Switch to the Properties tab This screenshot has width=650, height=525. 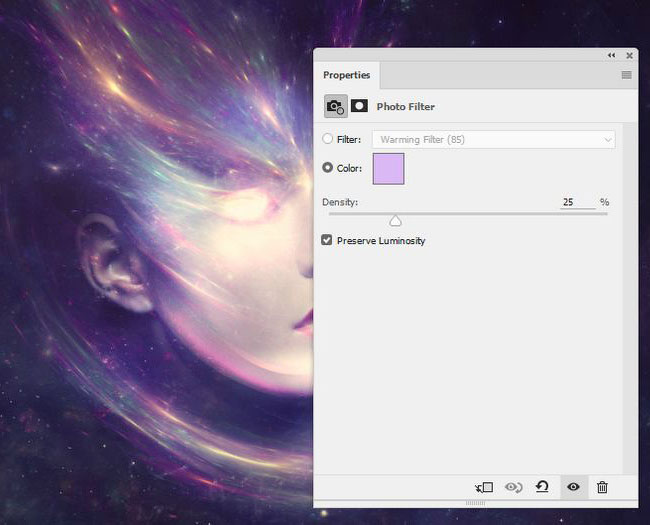(347, 75)
